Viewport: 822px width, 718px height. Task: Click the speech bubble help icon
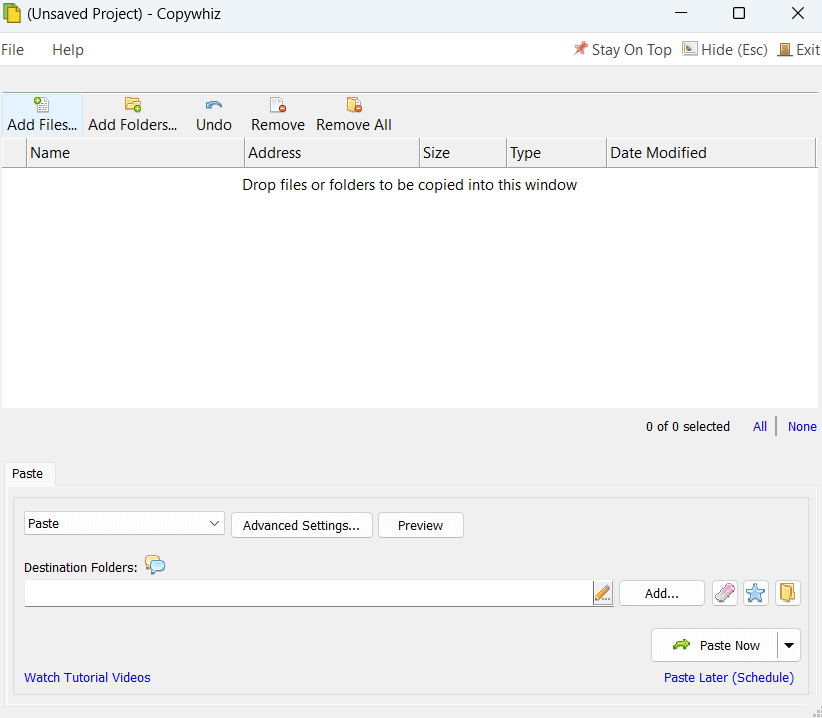[155, 565]
